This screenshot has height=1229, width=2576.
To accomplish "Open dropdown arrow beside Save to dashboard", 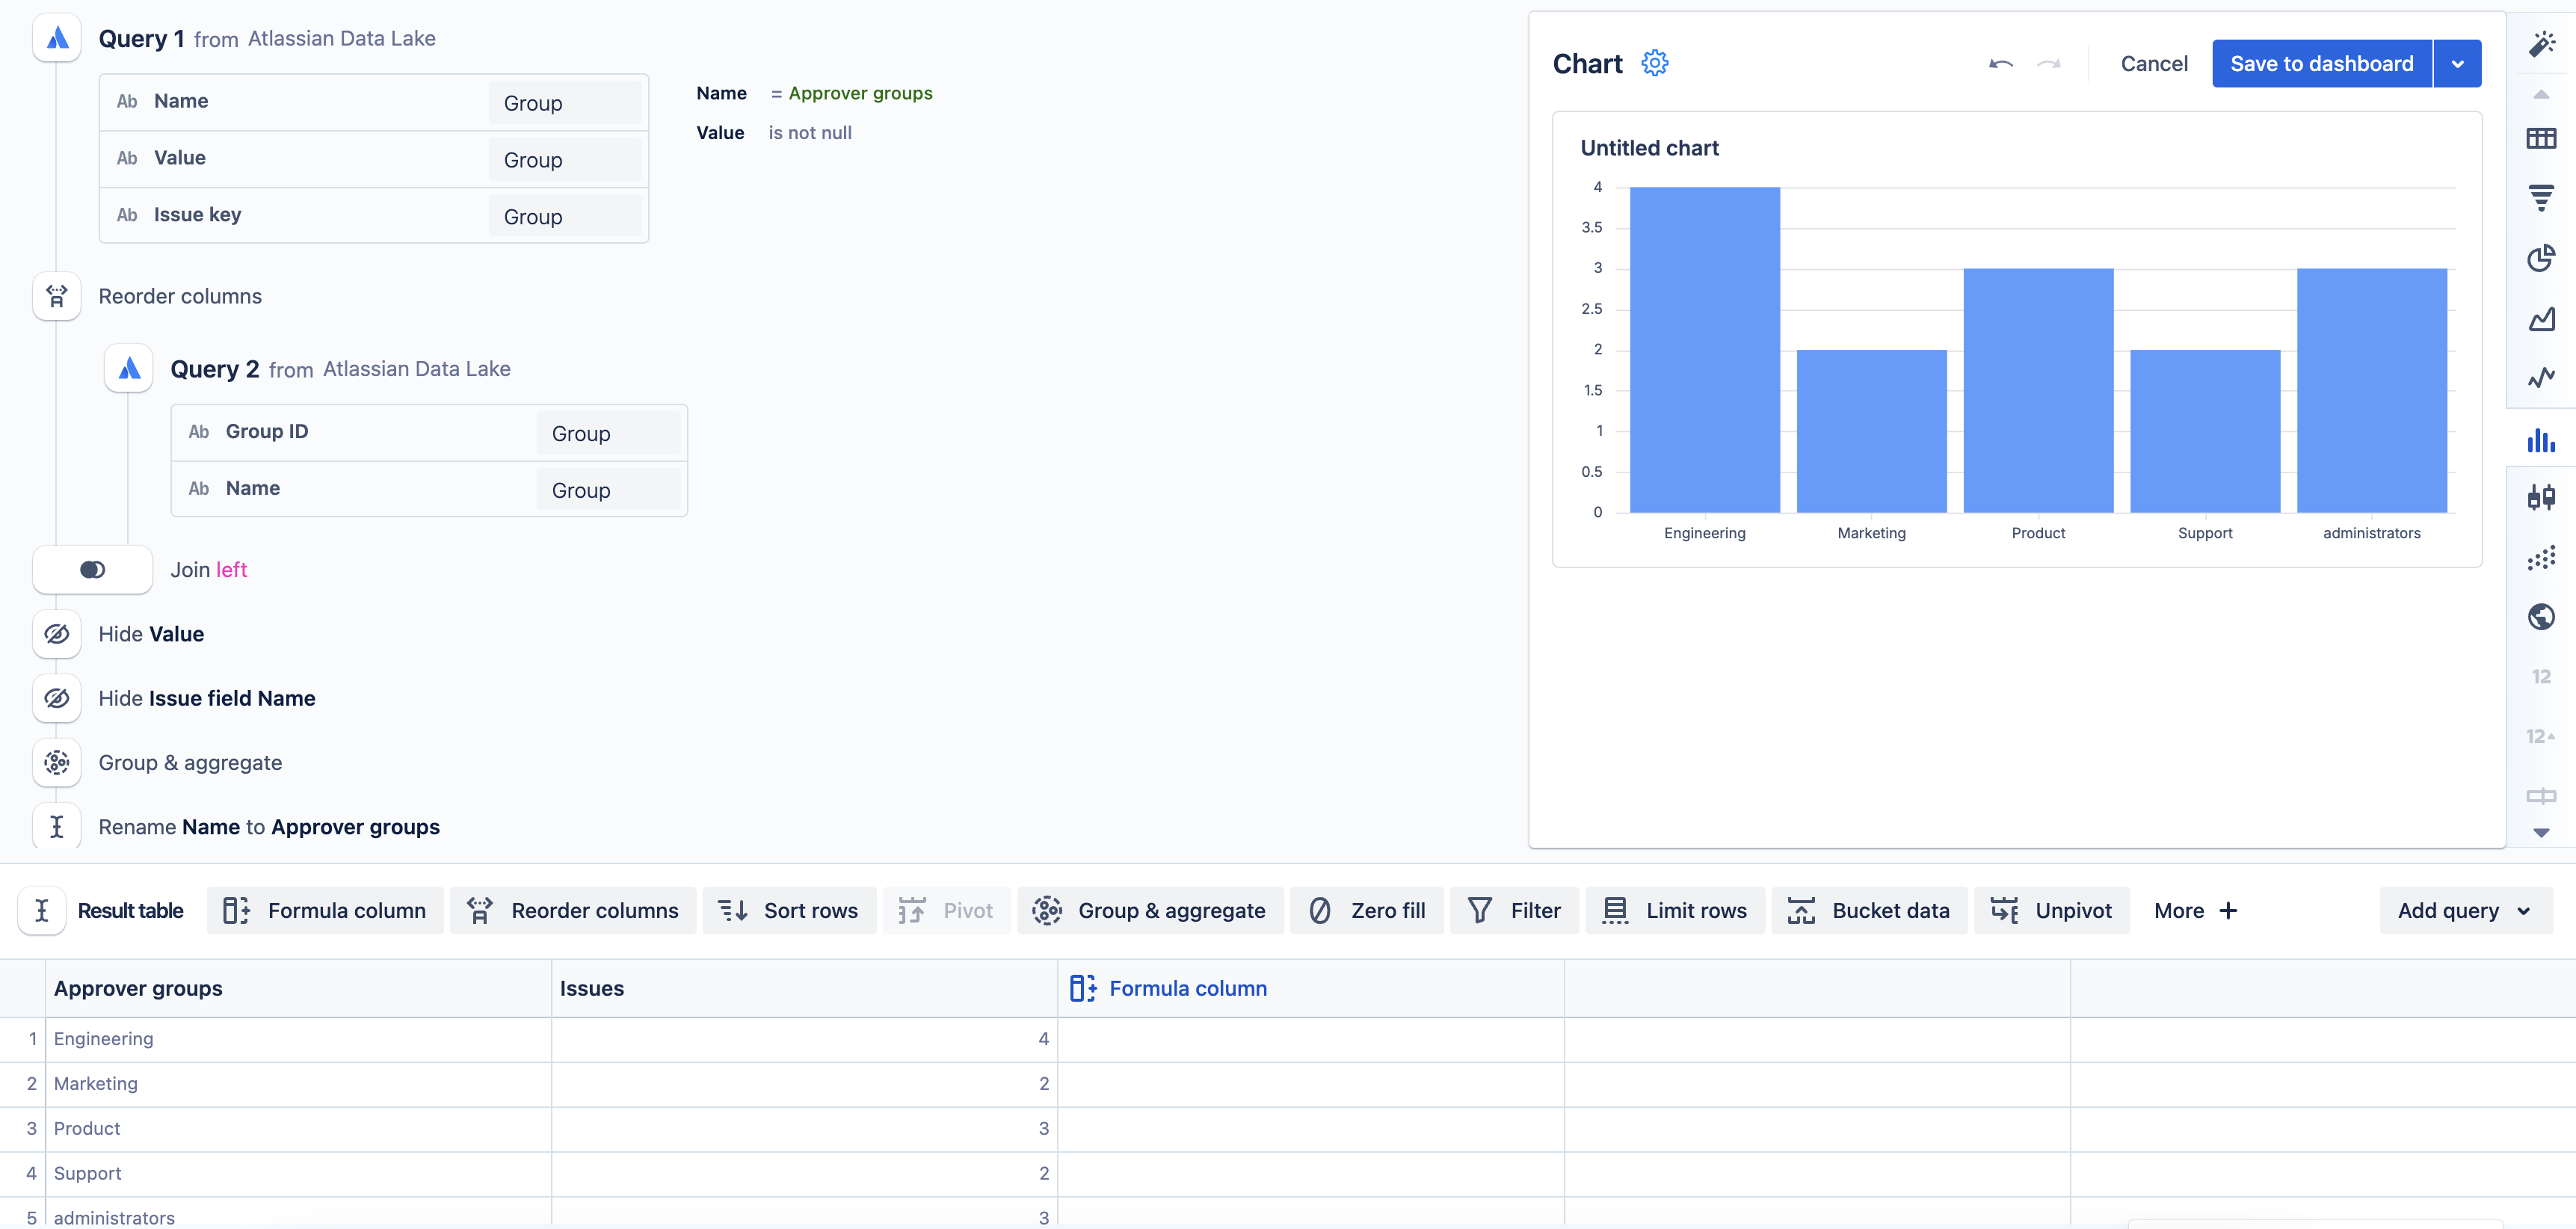I will click(x=2457, y=64).
